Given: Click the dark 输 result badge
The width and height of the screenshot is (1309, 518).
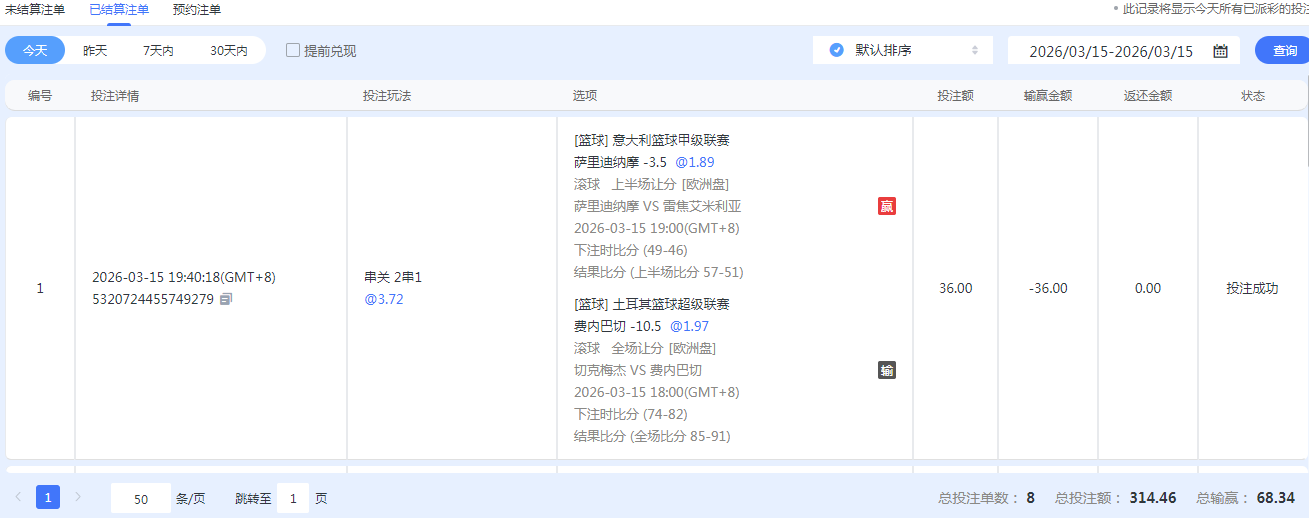Looking at the screenshot, I should point(886,370).
